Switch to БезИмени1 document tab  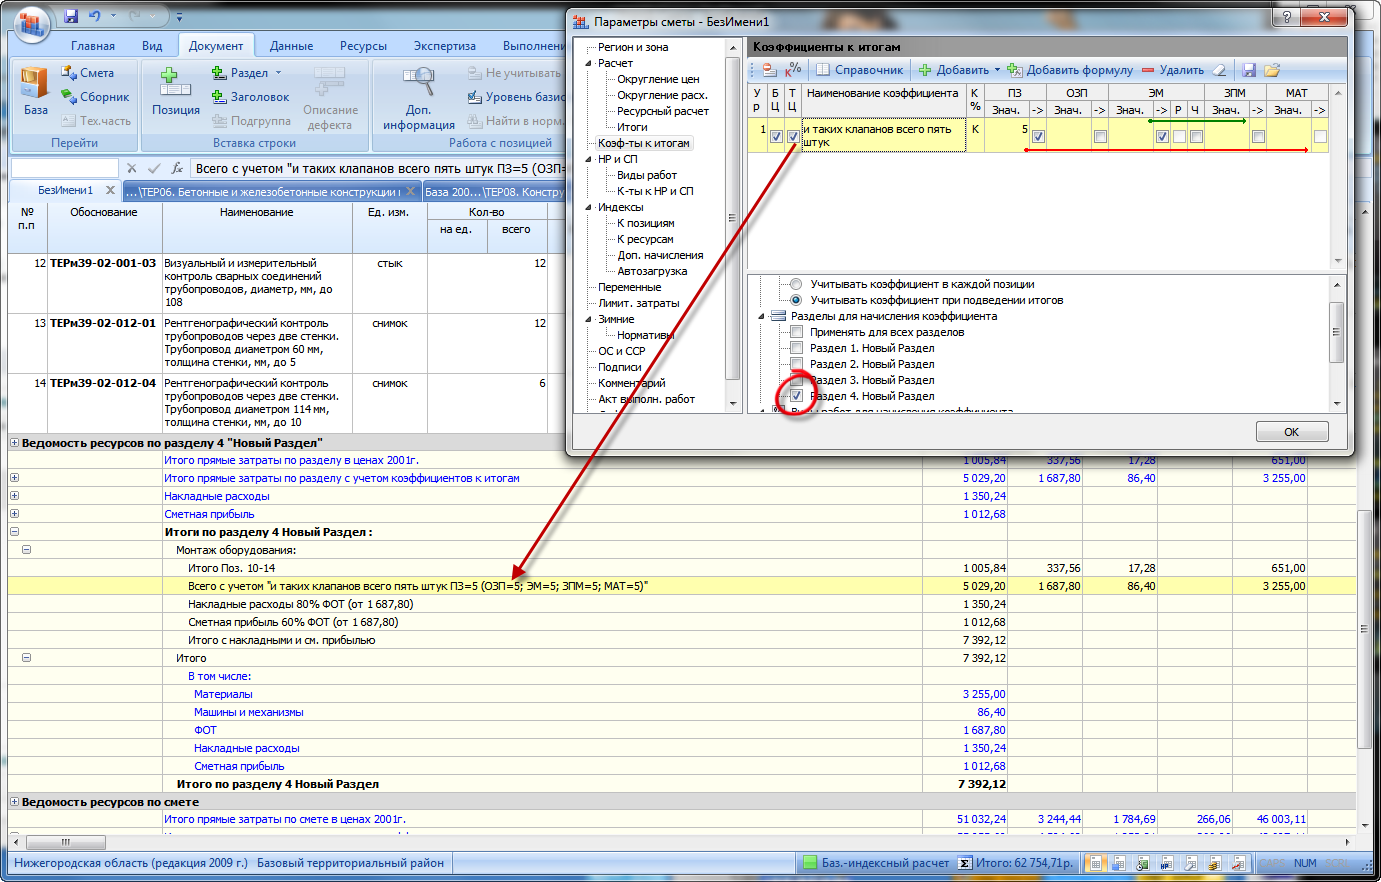click(x=64, y=191)
